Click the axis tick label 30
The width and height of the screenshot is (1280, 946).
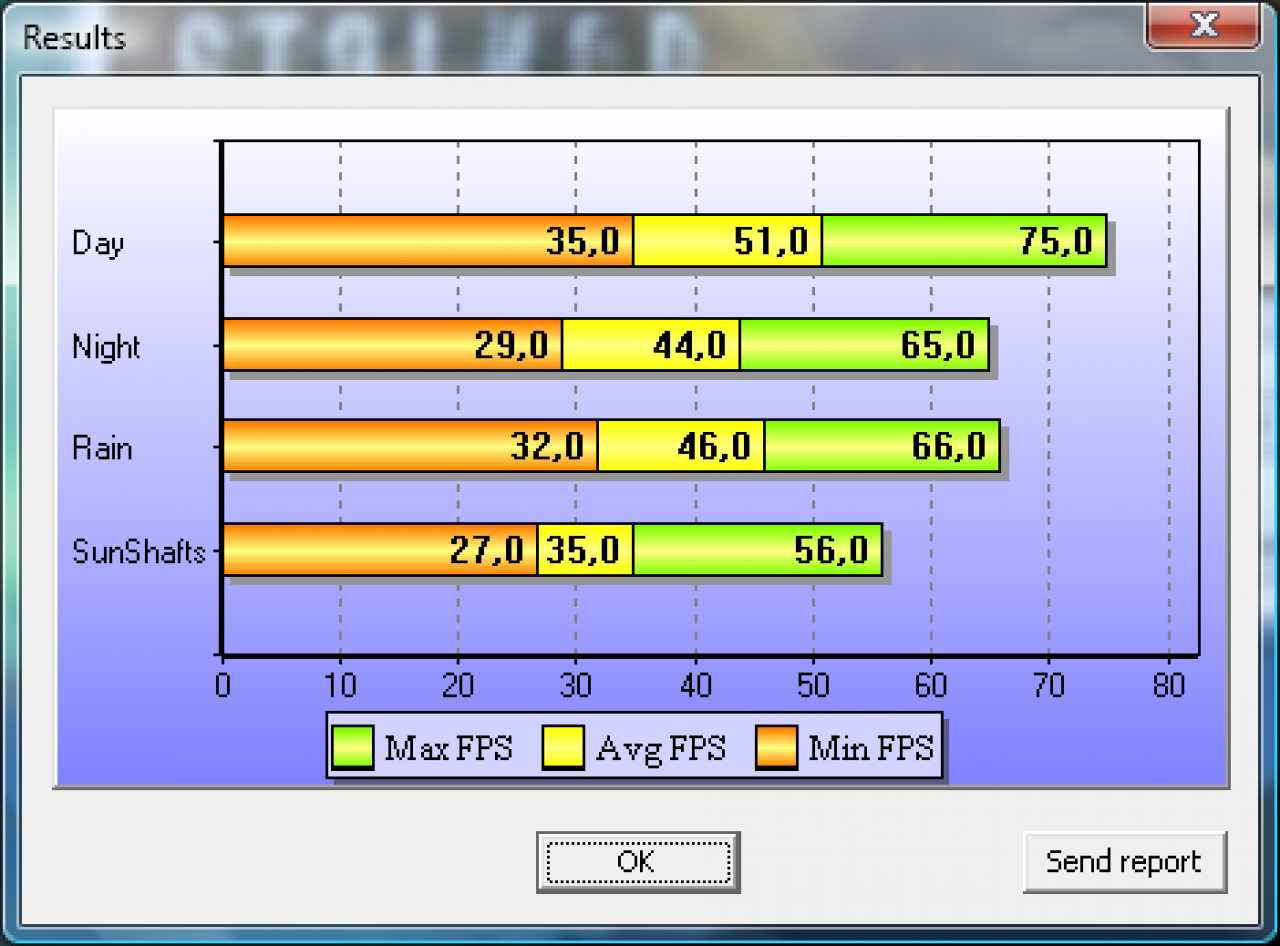(576, 685)
